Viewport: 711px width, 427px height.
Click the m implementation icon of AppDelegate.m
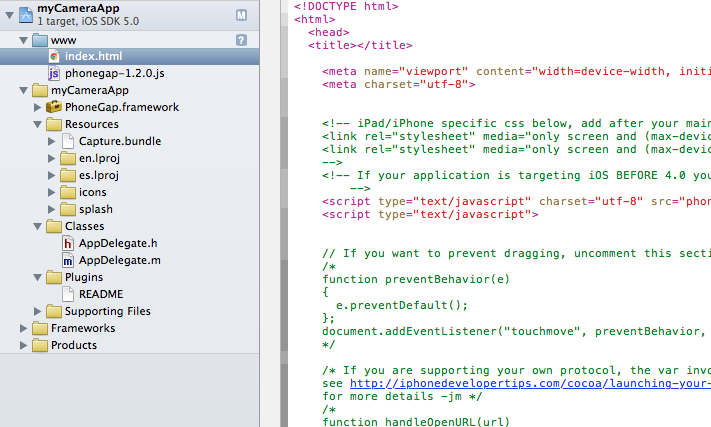click(68, 260)
